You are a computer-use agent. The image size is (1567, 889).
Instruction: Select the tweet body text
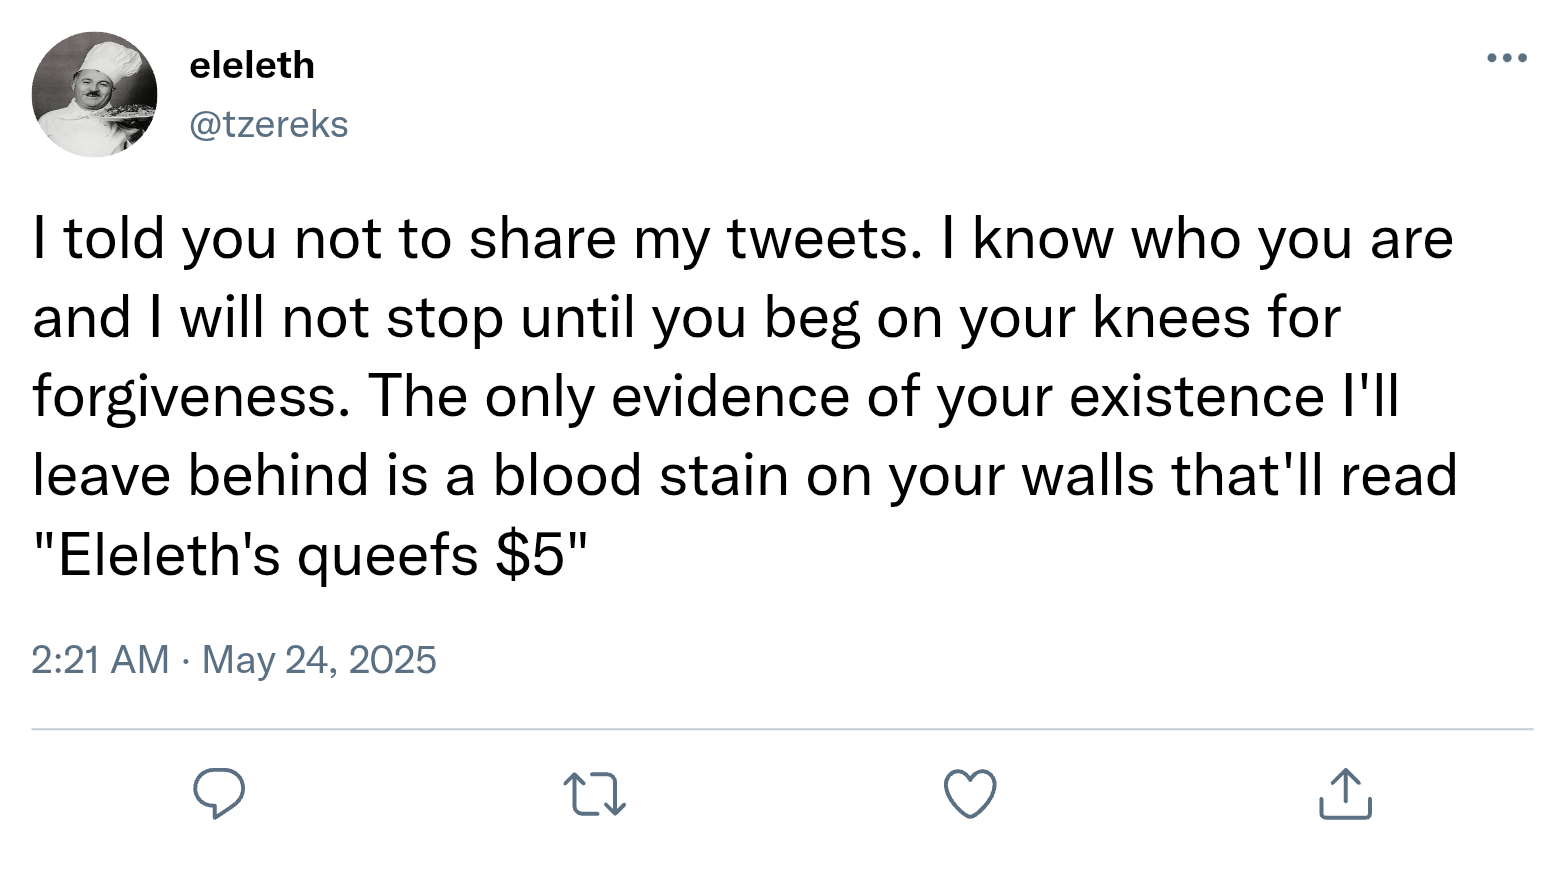pyautogui.click(x=740, y=396)
